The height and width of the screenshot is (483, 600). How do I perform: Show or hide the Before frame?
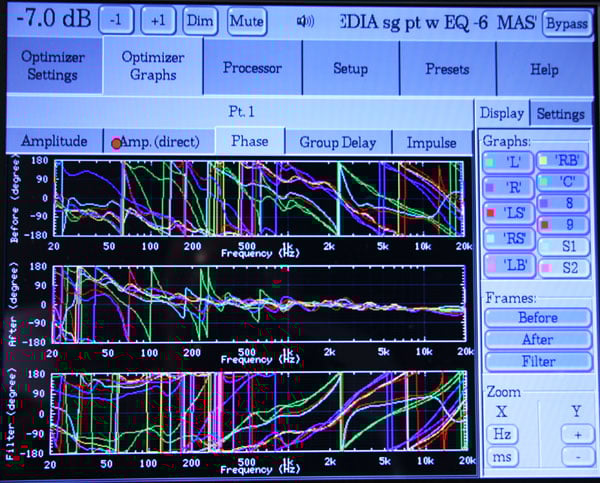point(537,317)
